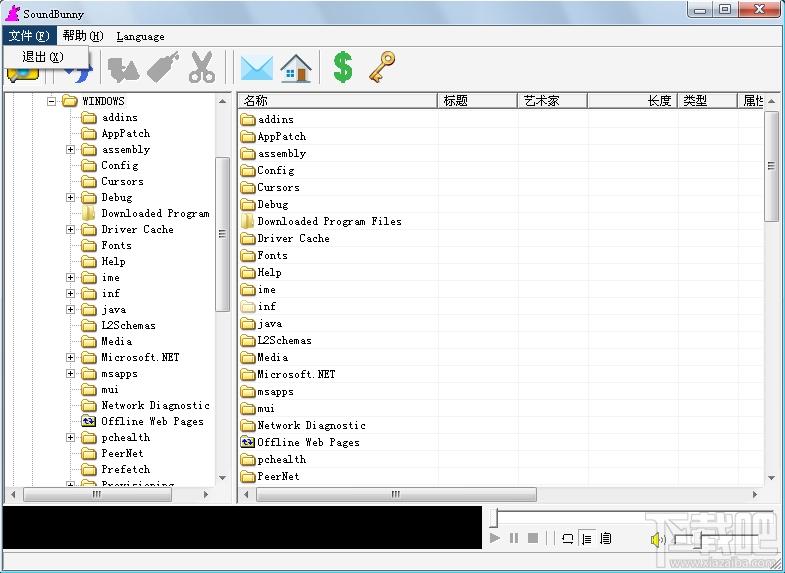Image resolution: width=785 pixels, height=573 pixels.
Task: Click the faded inf folder icon in list
Action: pyautogui.click(x=248, y=306)
